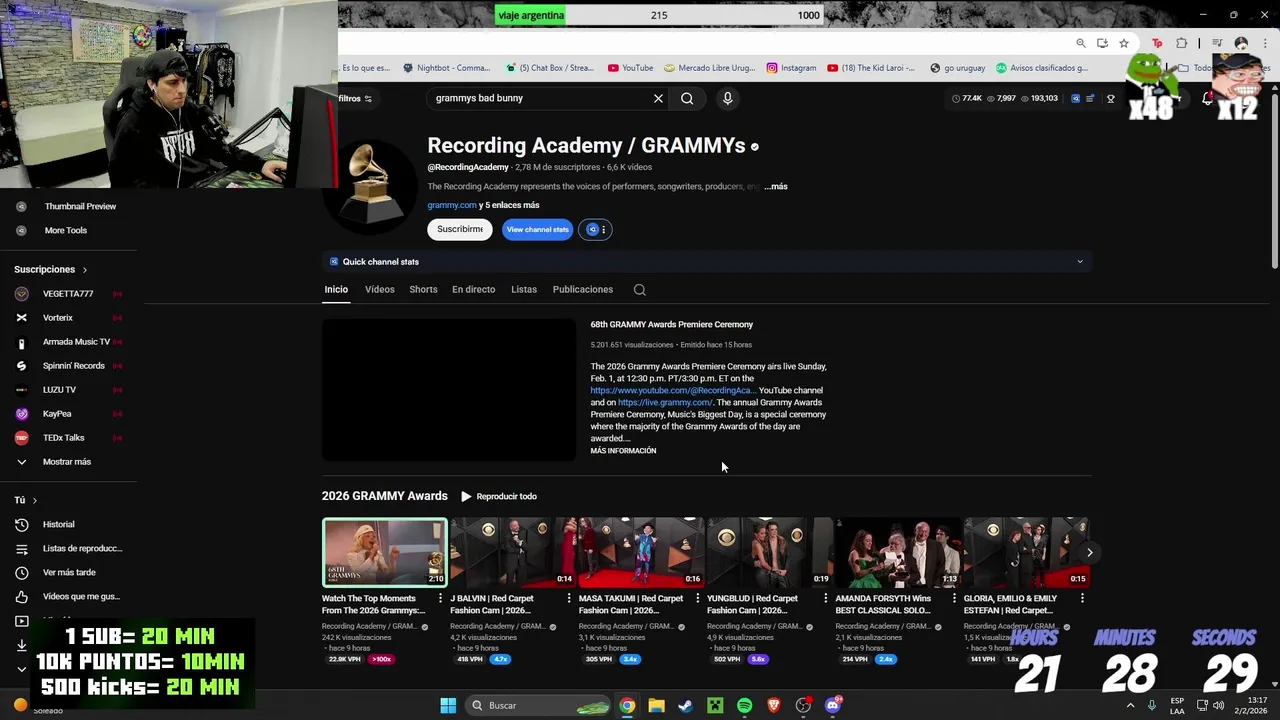Open File Explorer from the taskbar

coord(656,705)
